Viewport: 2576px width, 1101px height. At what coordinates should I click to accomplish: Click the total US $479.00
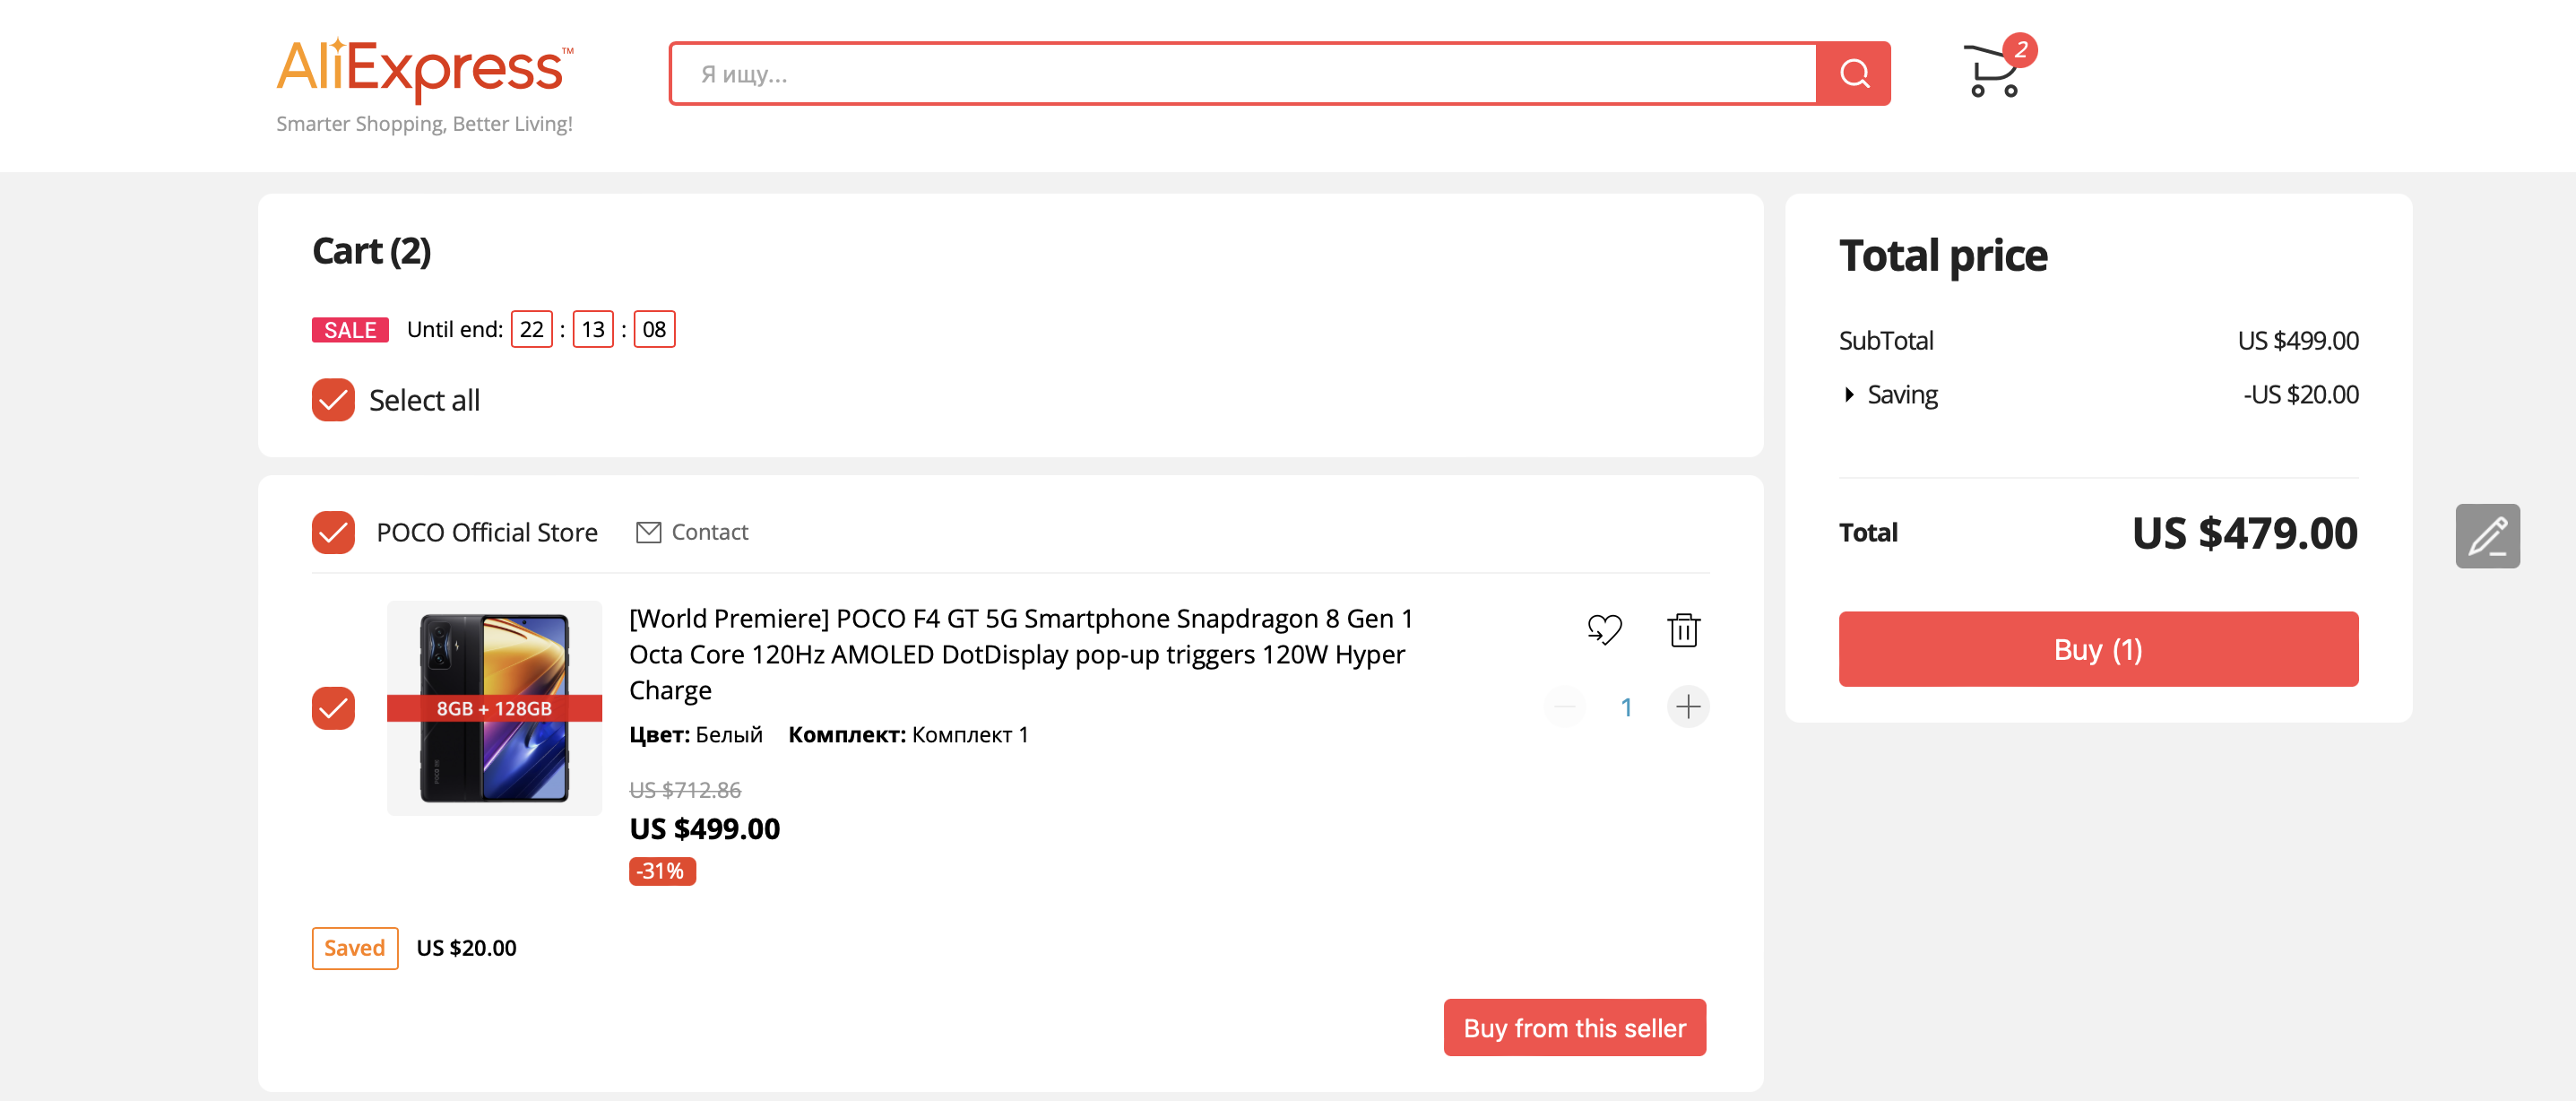(x=2244, y=533)
